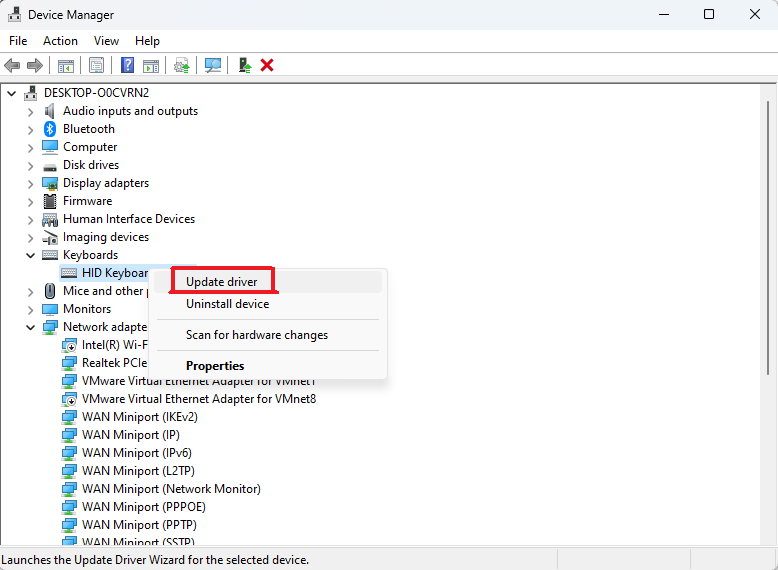Collapse the DESKTOP-O0CVRN2 root node
The height and width of the screenshot is (570, 778).
[12, 93]
